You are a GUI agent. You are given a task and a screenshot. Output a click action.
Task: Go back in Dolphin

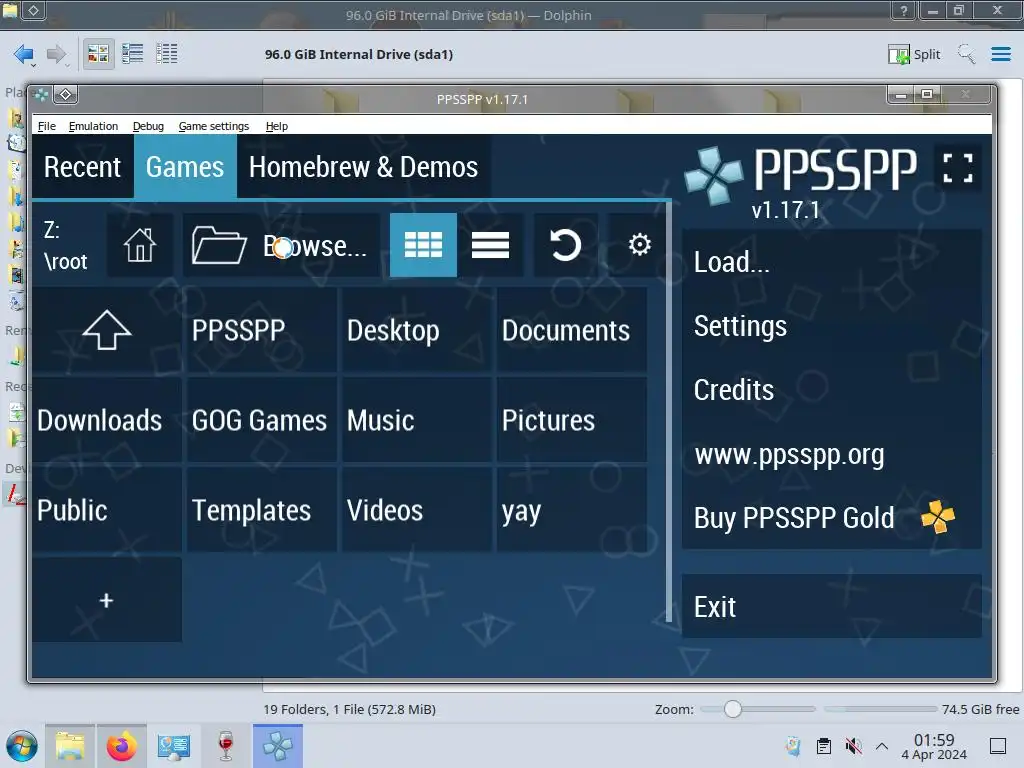coord(24,54)
